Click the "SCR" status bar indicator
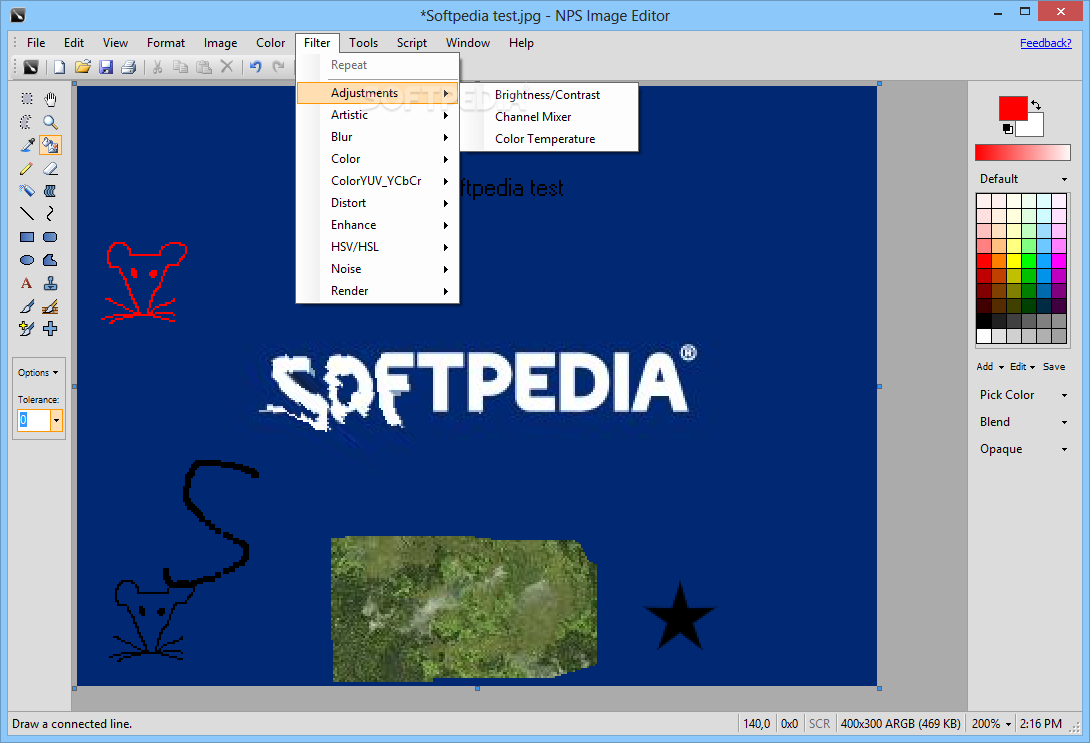Screen dimensions: 1090x743 click(819, 724)
